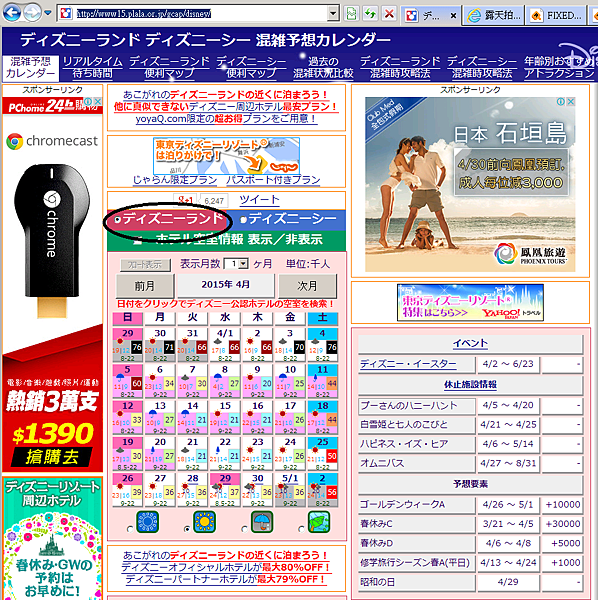This screenshot has width=598, height=600.
Task: Select the yellow sun weather icon
Action: pyautogui.click(x=204, y=522)
